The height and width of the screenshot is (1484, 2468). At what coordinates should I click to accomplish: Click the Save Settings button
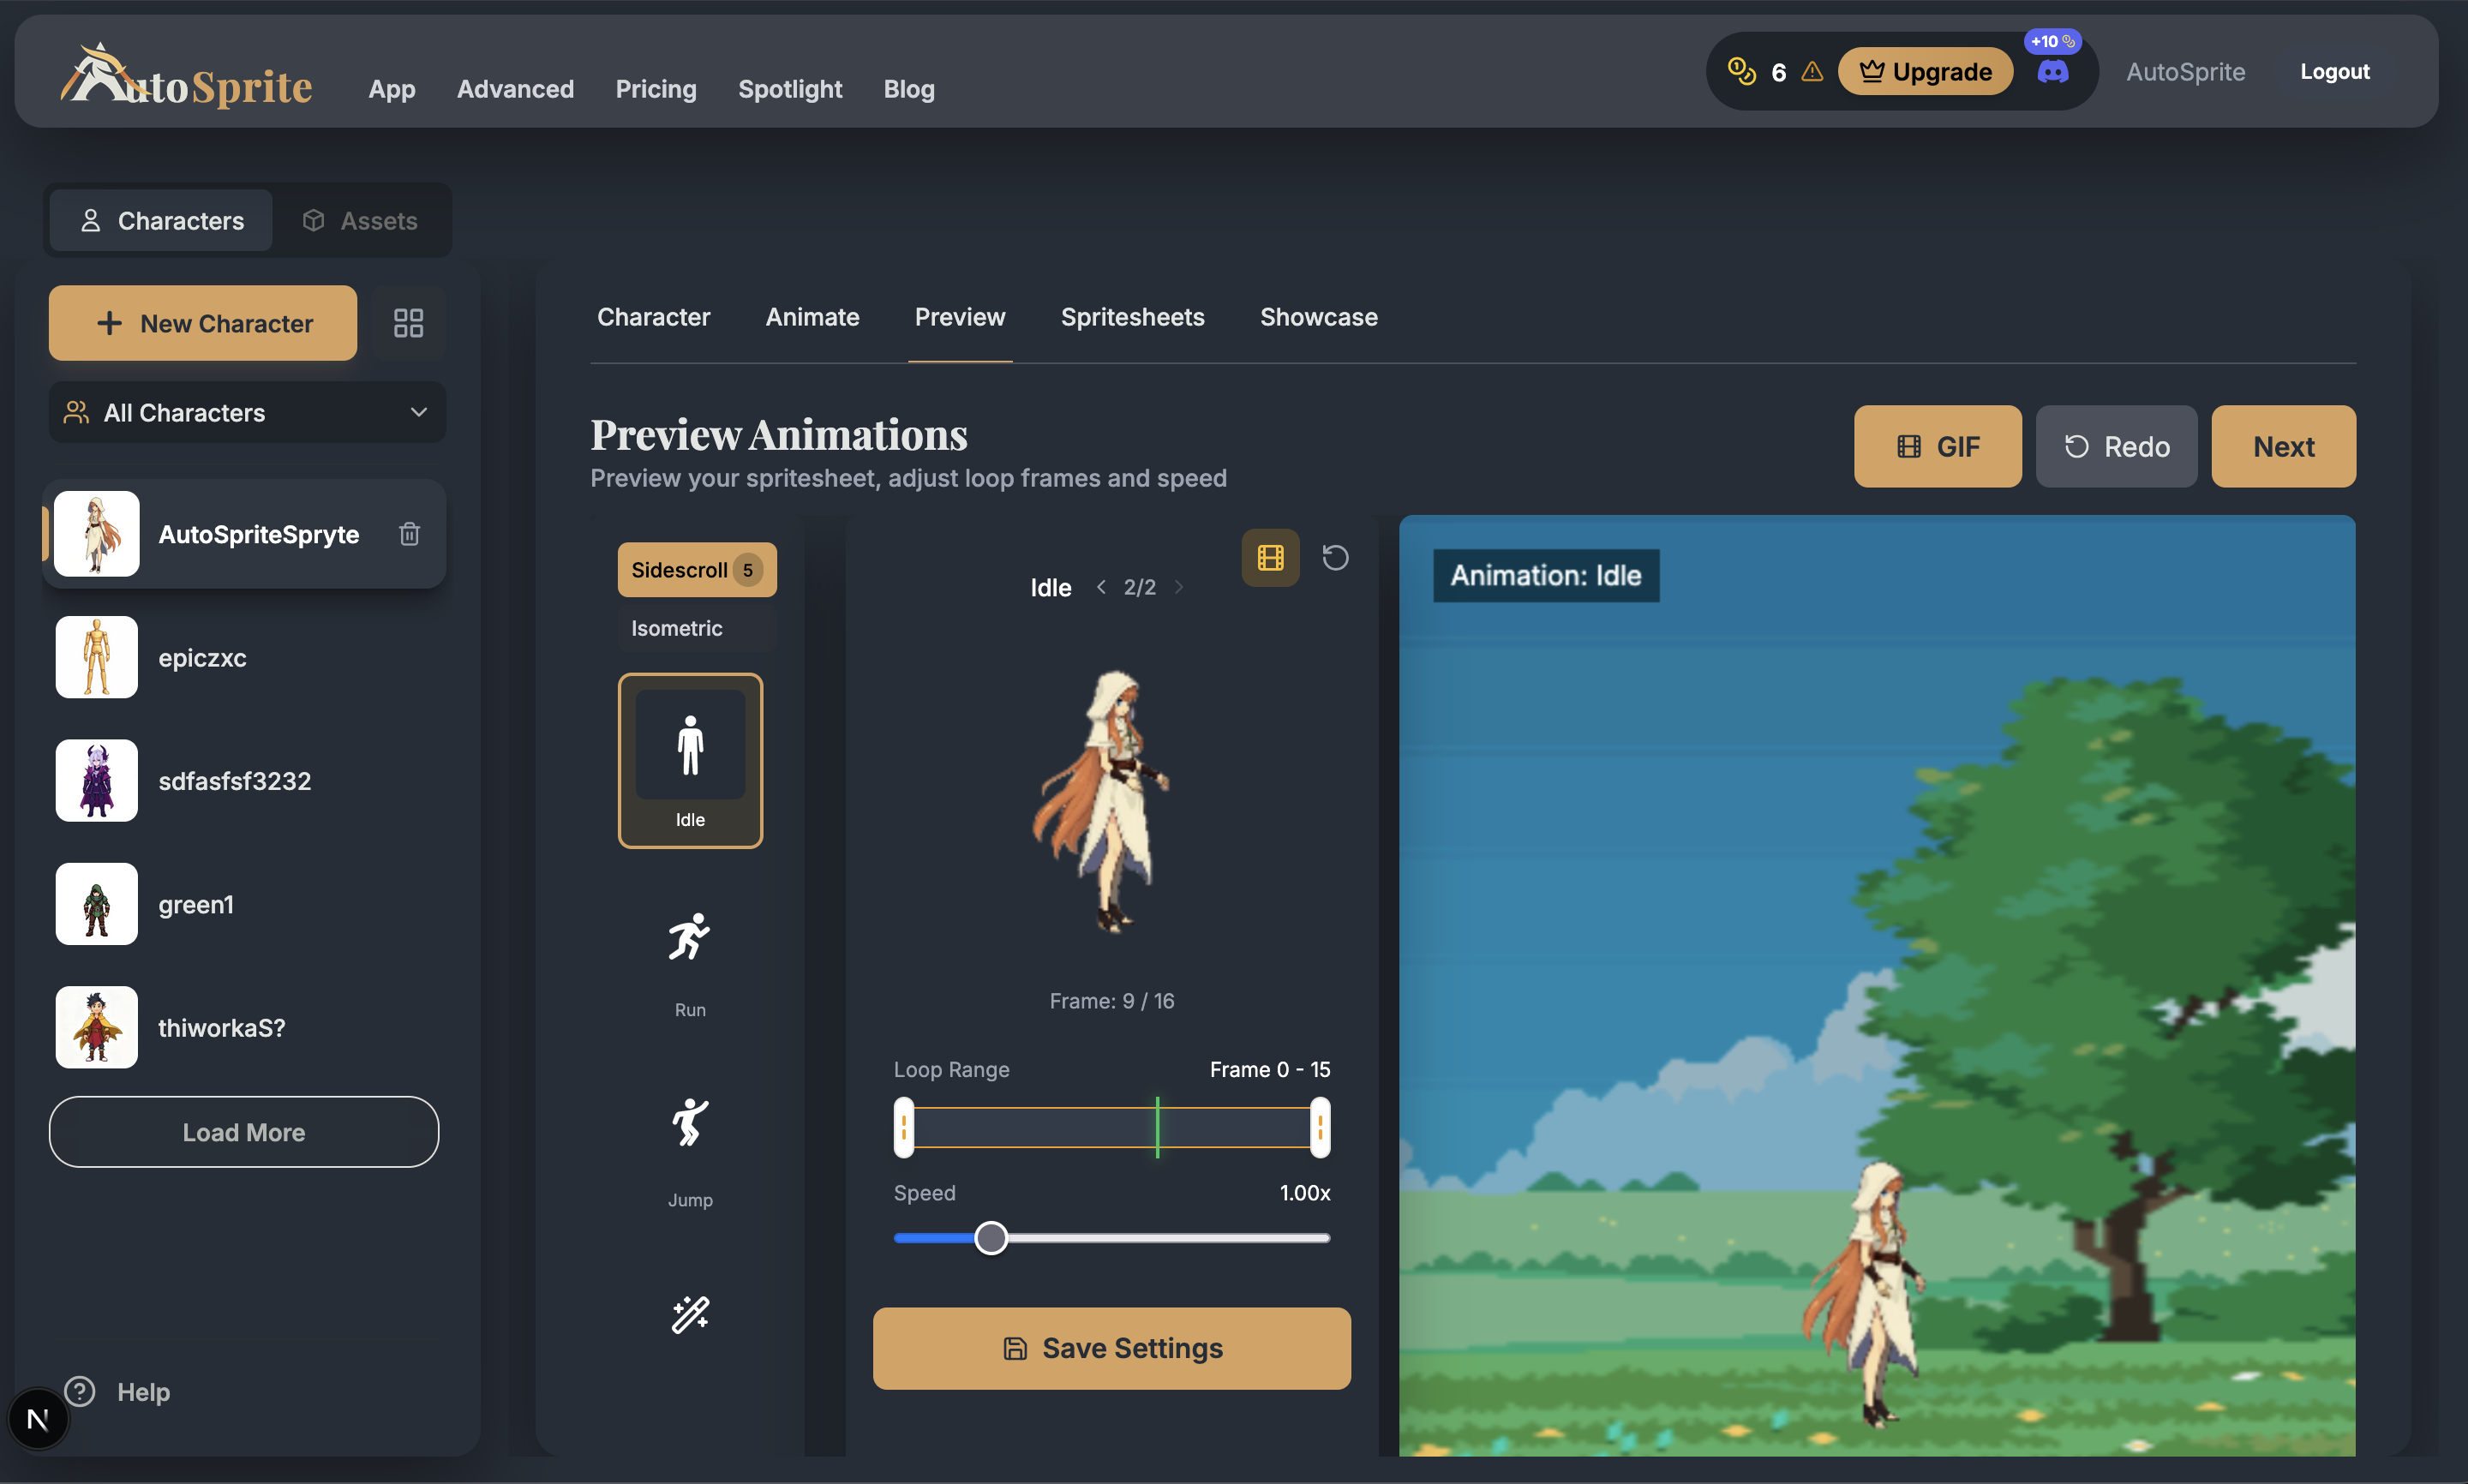pyautogui.click(x=1111, y=1348)
